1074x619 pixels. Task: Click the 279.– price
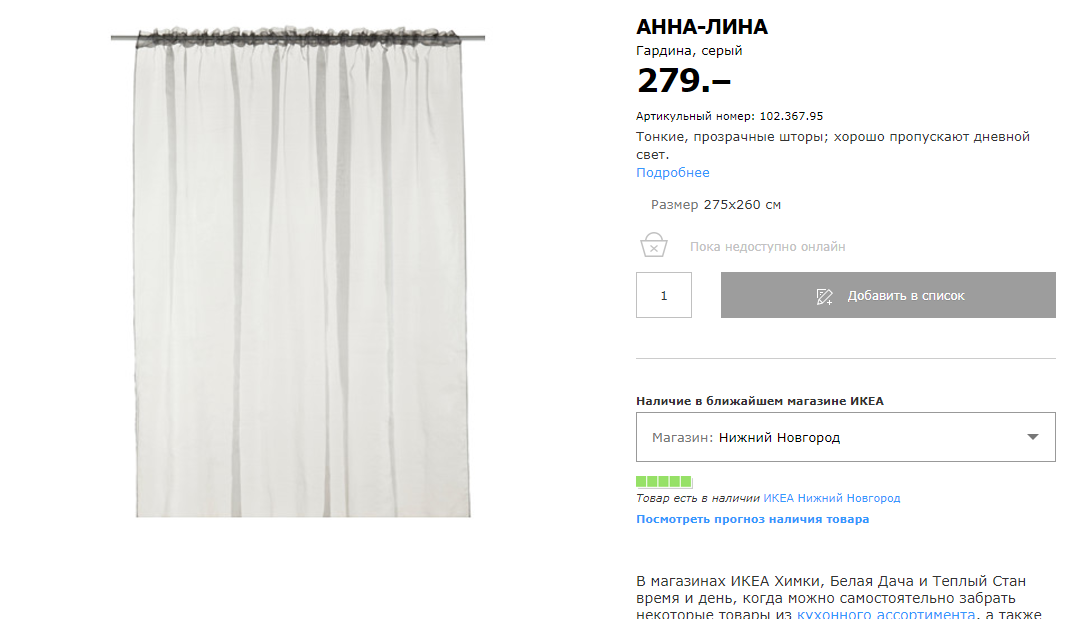click(x=684, y=81)
